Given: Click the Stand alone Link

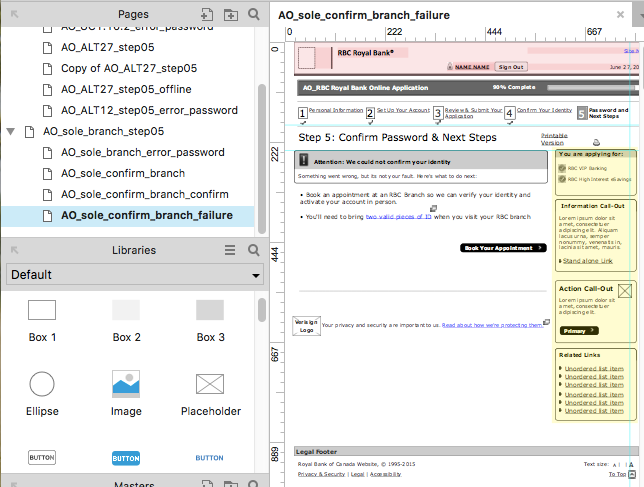Looking at the screenshot, I should click(x=587, y=261).
